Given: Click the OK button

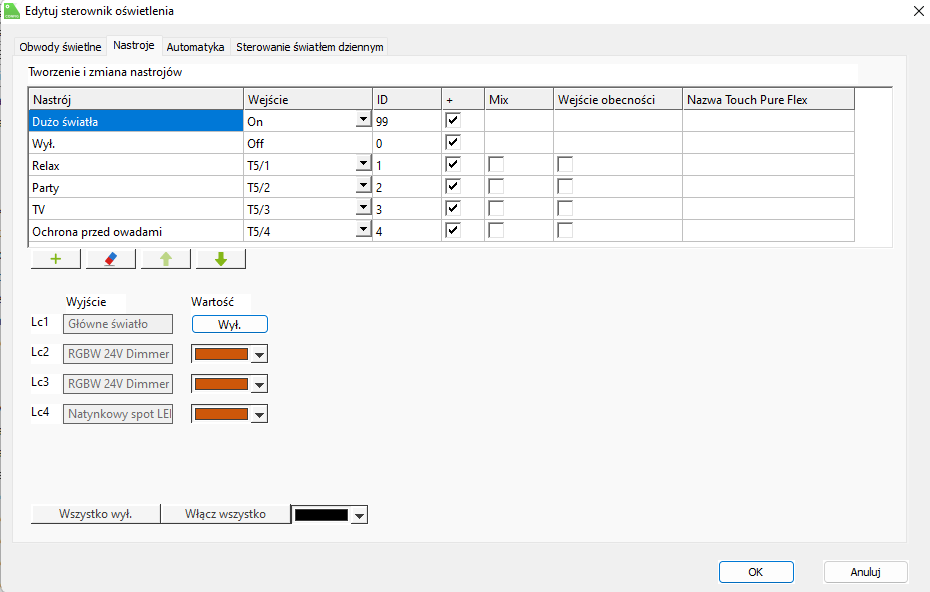Looking at the screenshot, I should coord(755,572).
